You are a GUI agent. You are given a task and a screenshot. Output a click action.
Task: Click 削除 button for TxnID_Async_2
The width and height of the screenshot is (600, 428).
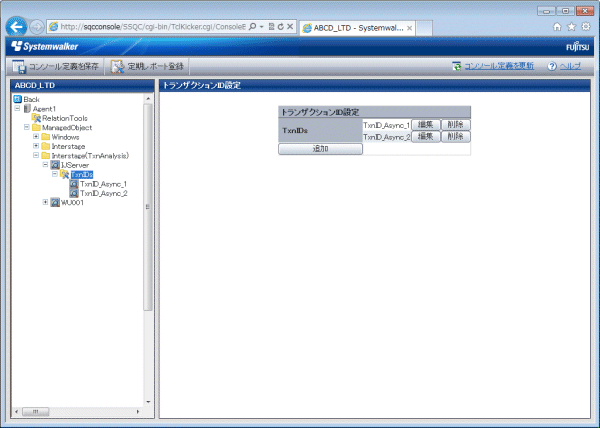point(455,137)
